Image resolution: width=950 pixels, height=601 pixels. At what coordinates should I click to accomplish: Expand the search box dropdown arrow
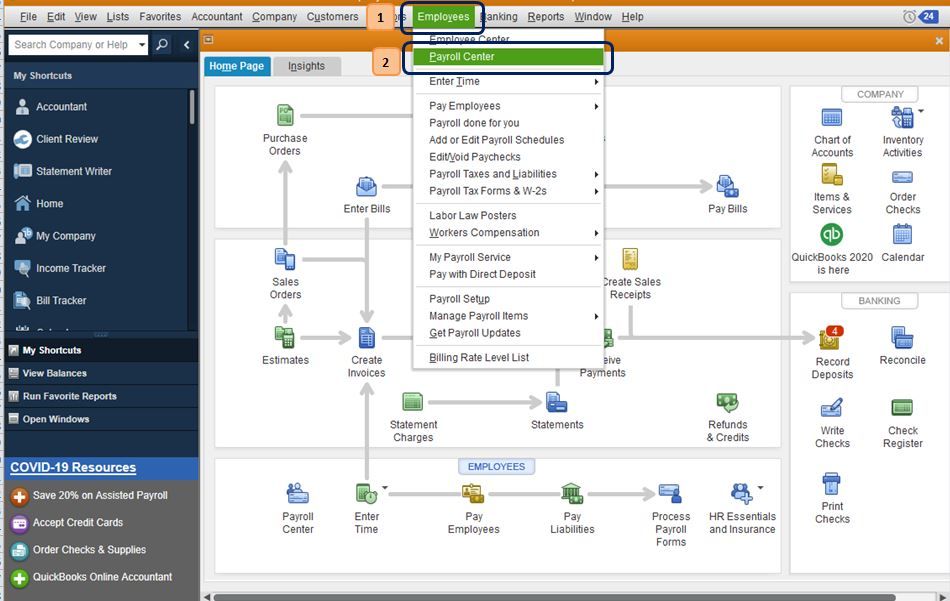141,44
